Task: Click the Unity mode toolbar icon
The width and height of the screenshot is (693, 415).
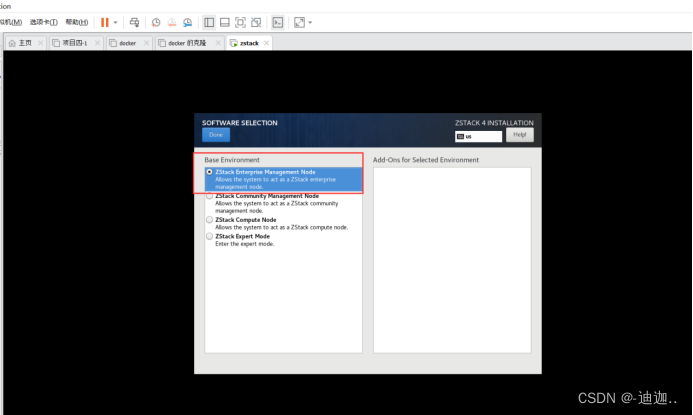Action: pyautogui.click(x=256, y=22)
